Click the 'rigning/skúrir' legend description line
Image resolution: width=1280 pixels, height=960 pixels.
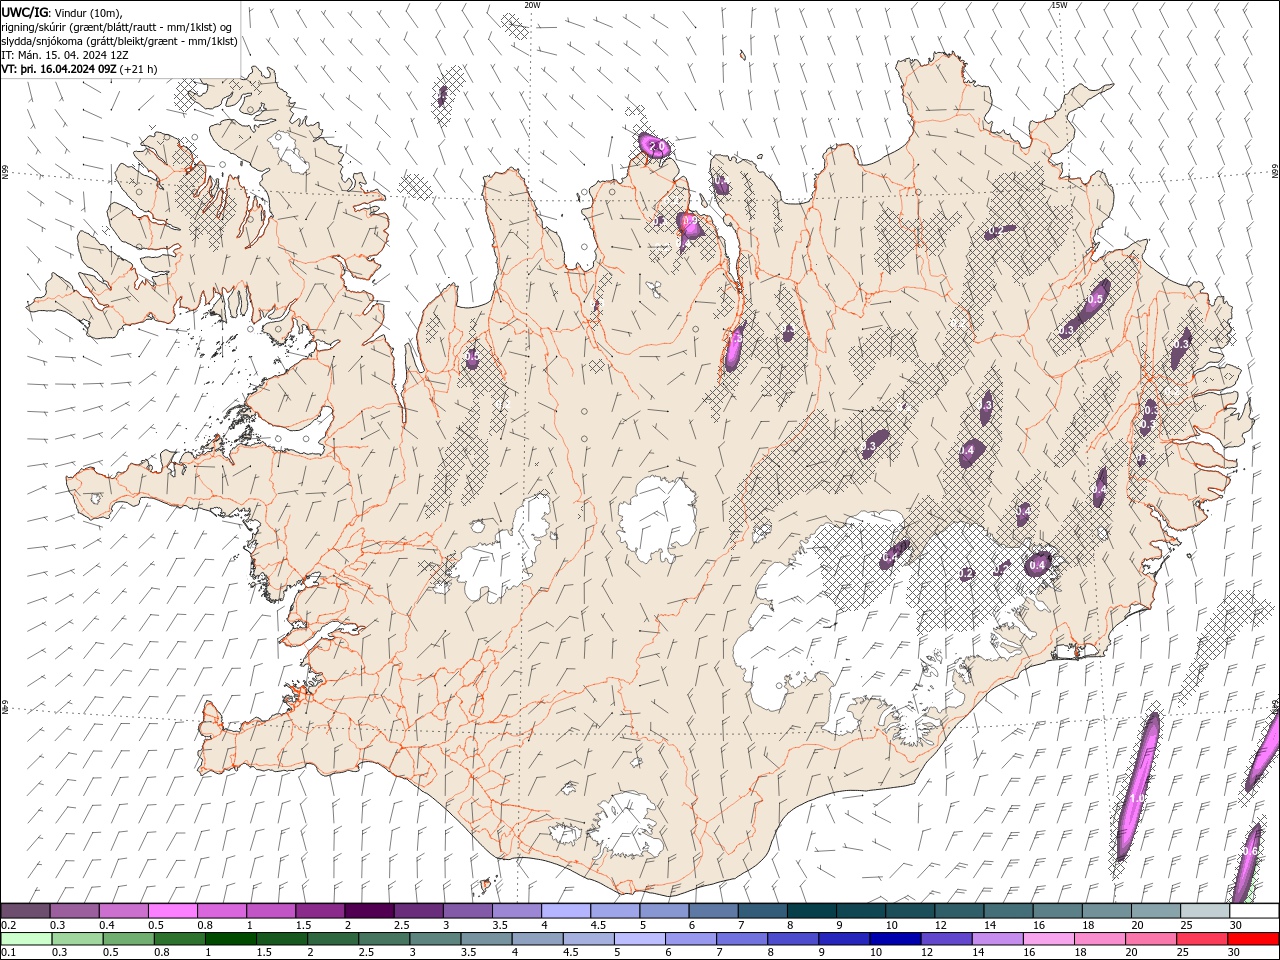117,27
